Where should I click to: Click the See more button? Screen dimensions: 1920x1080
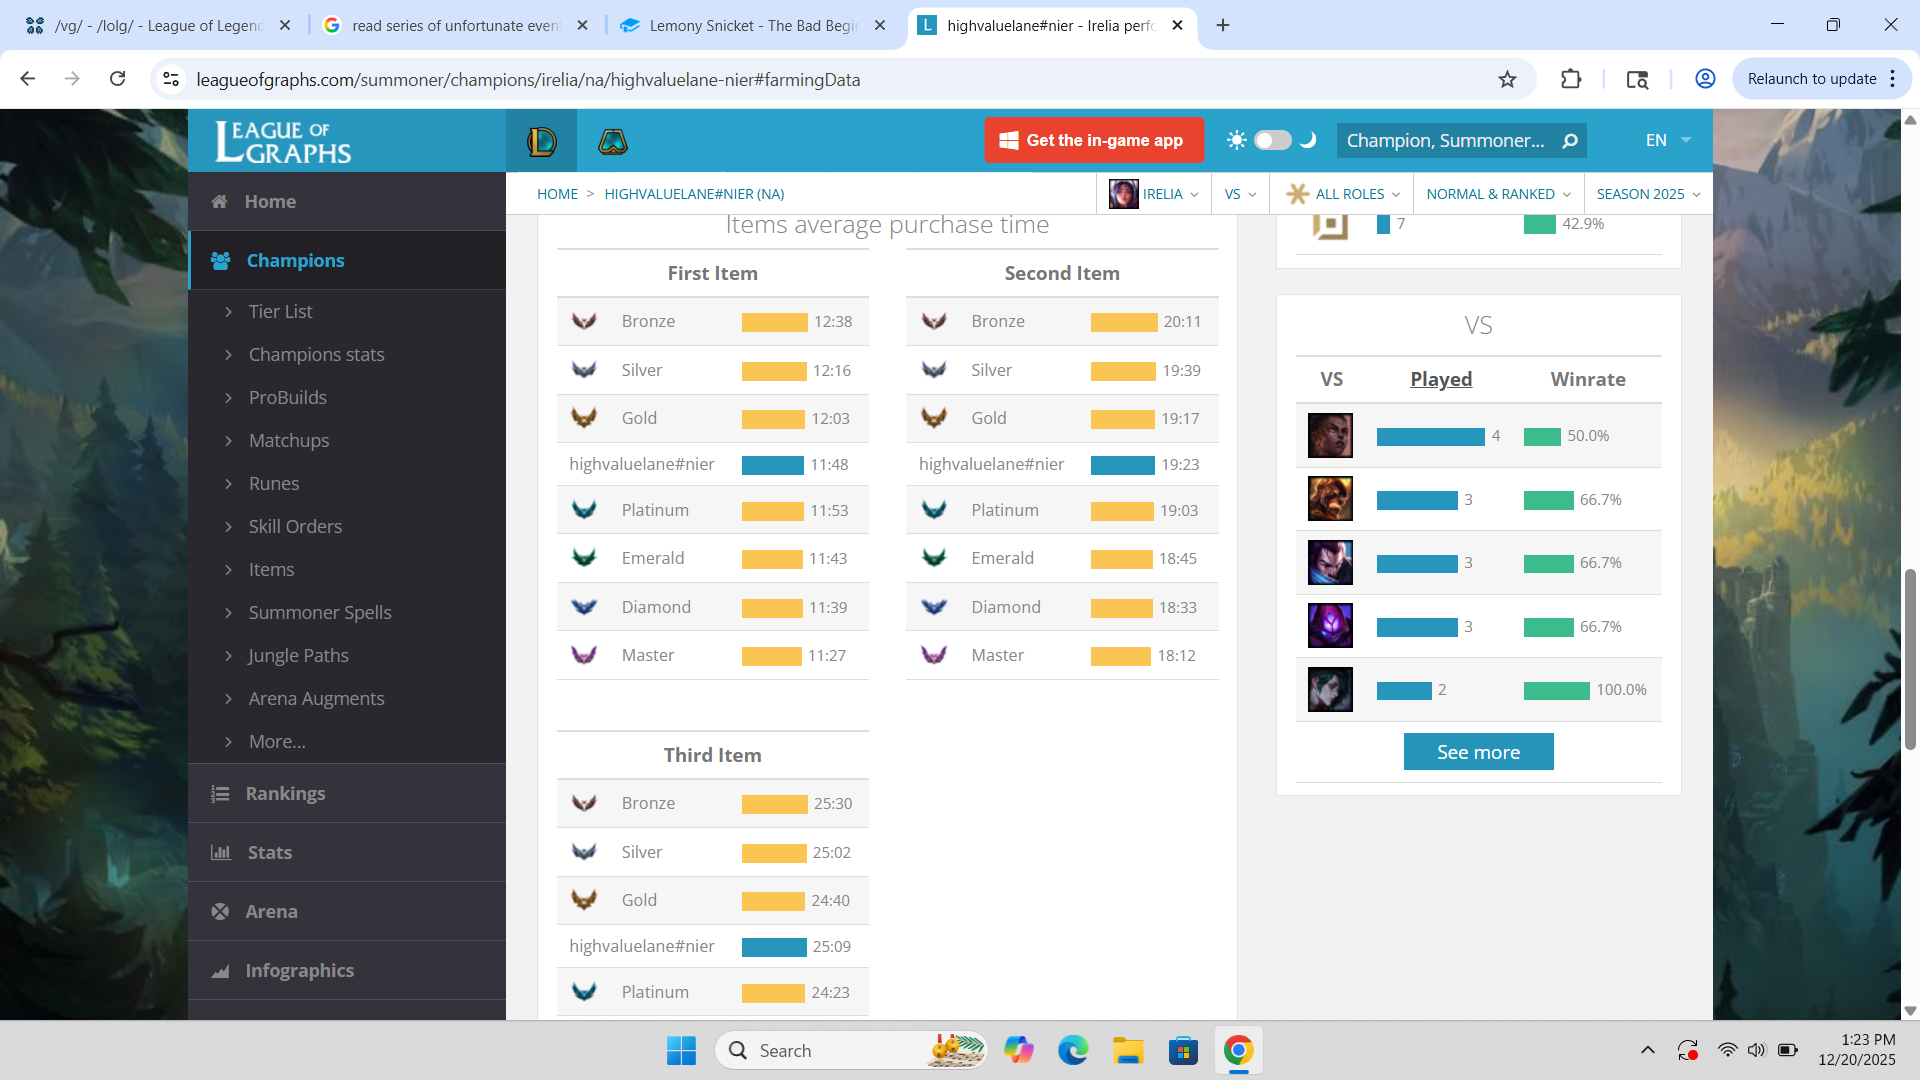pos(1478,752)
